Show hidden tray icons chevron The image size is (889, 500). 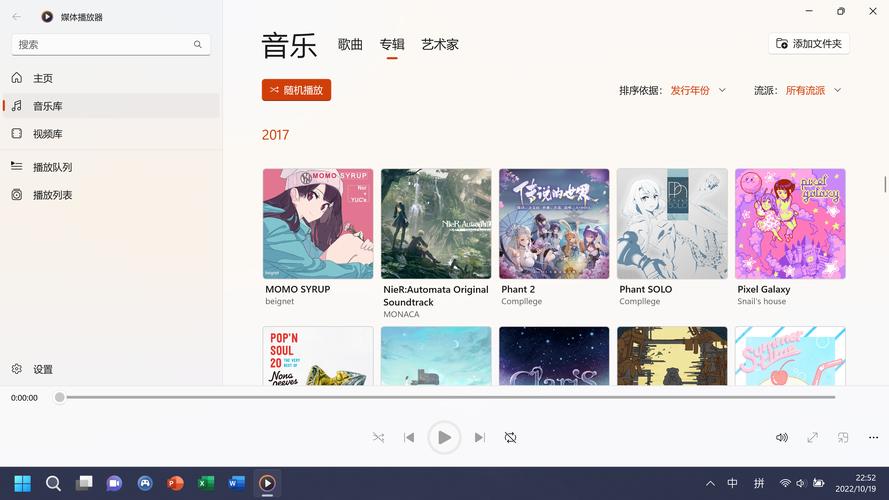coord(710,483)
